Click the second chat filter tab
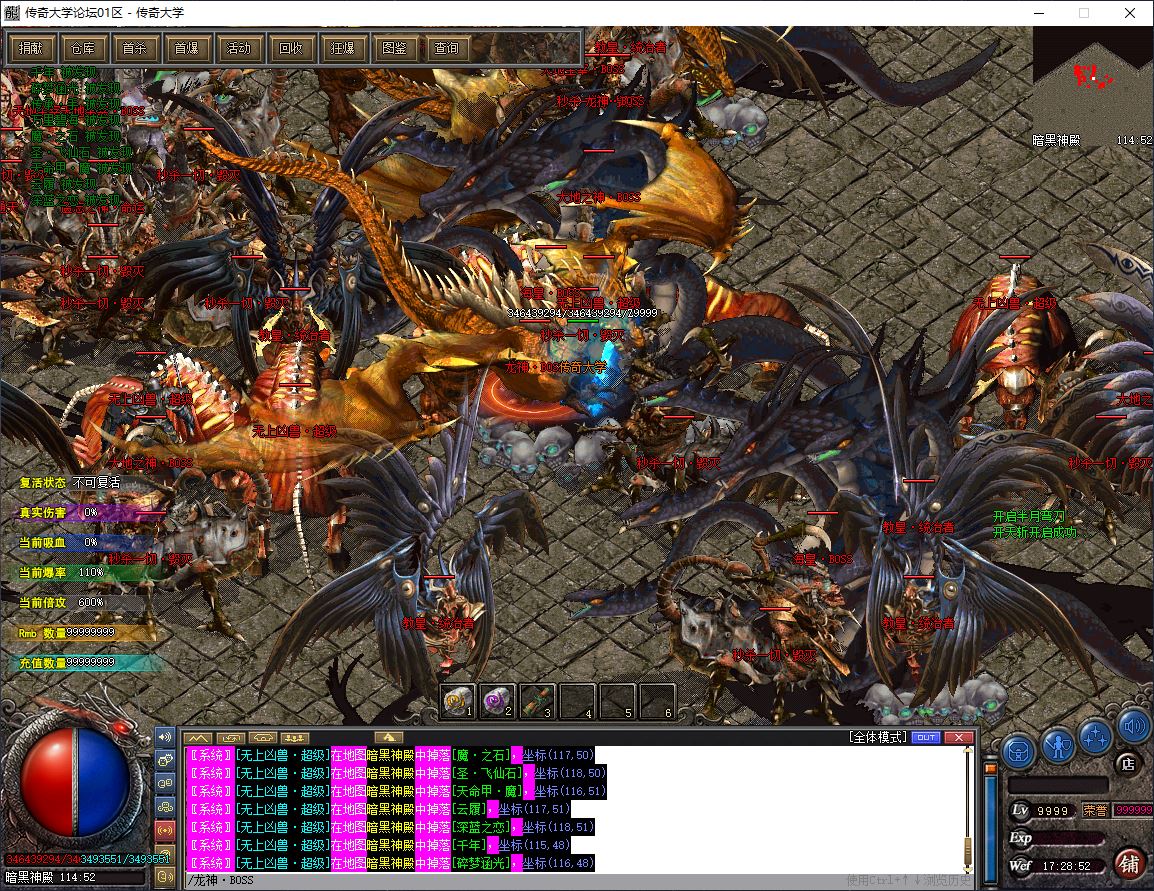The image size is (1154, 891). pyautogui.click(x=230, y=738)
